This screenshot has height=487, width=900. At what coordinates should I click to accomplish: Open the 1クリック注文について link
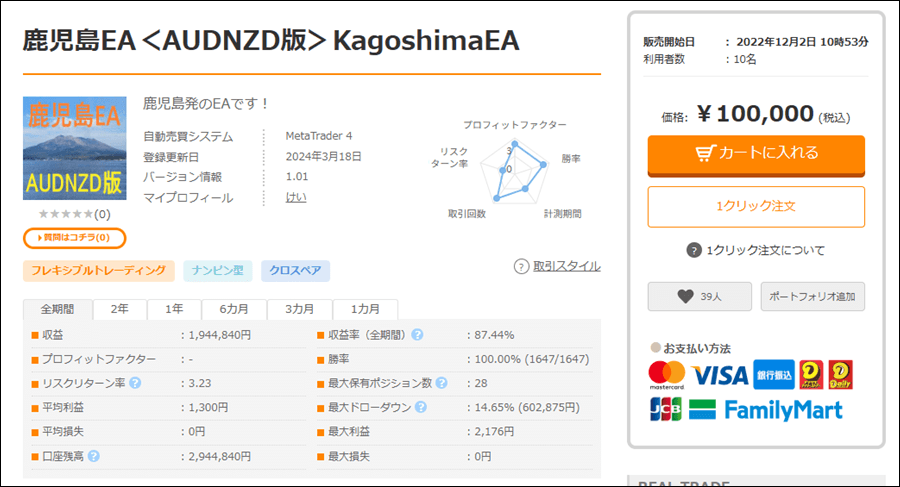click(766, 250)
